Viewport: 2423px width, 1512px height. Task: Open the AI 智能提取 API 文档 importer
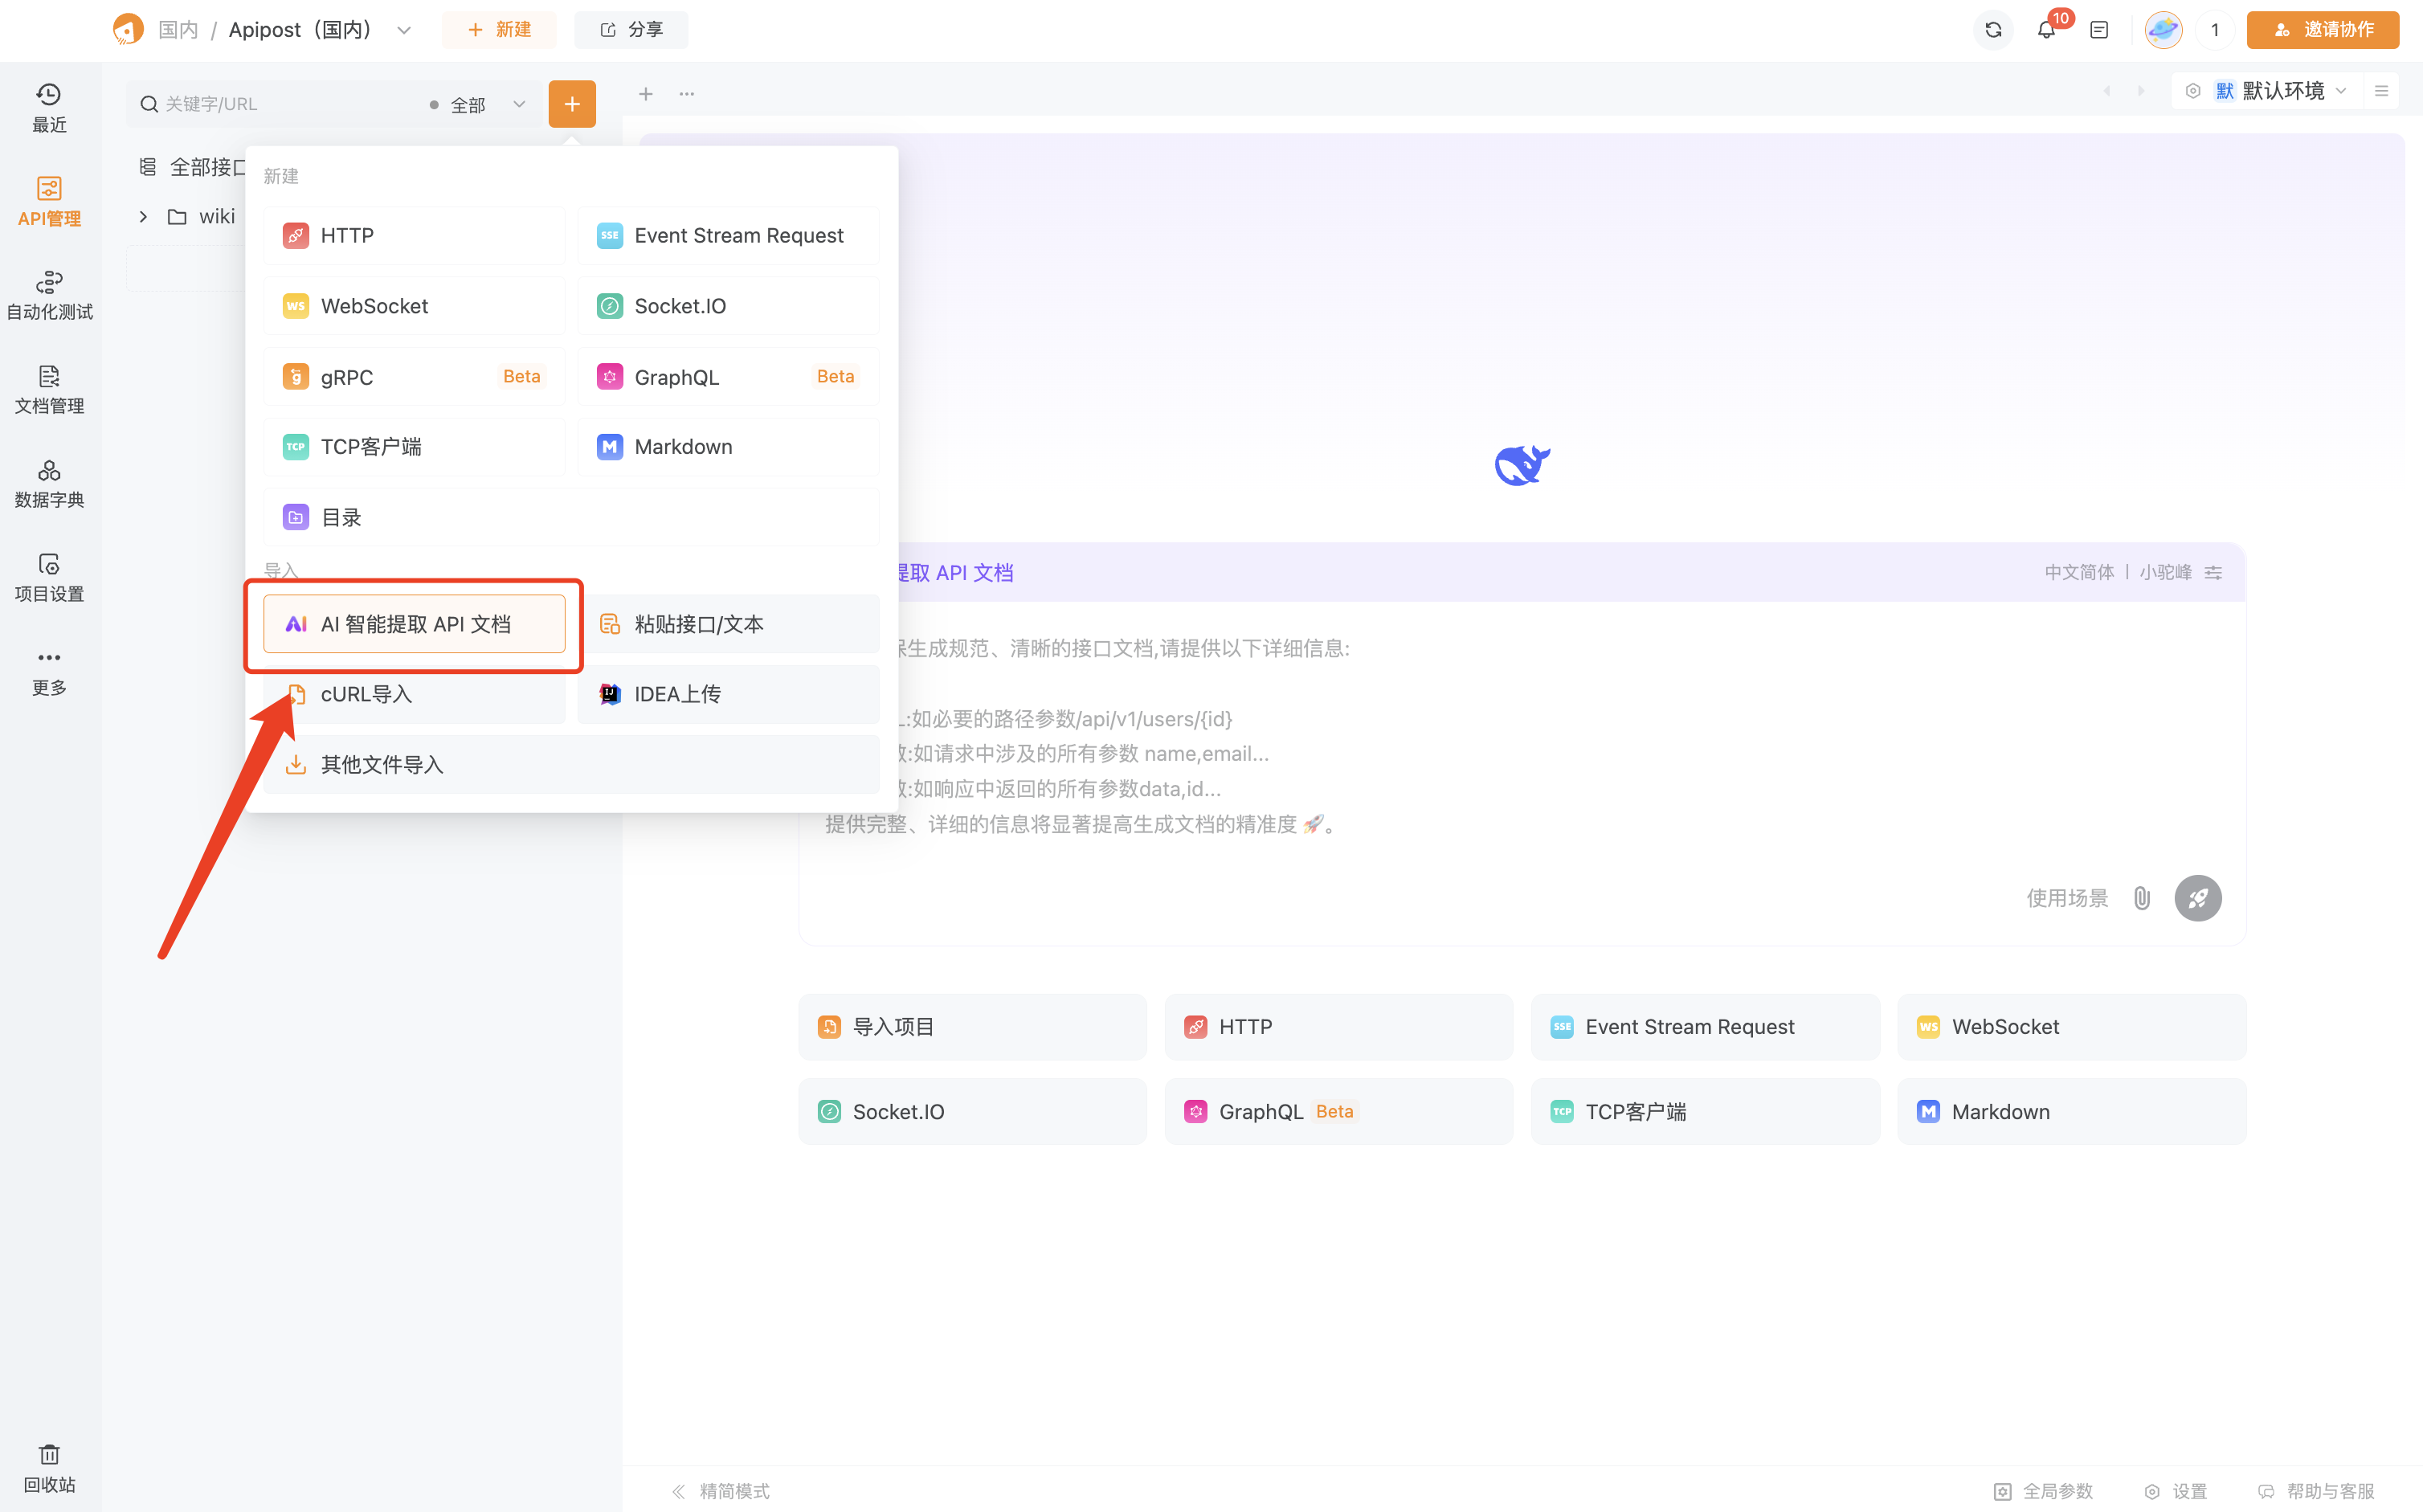tap(414, 623)
